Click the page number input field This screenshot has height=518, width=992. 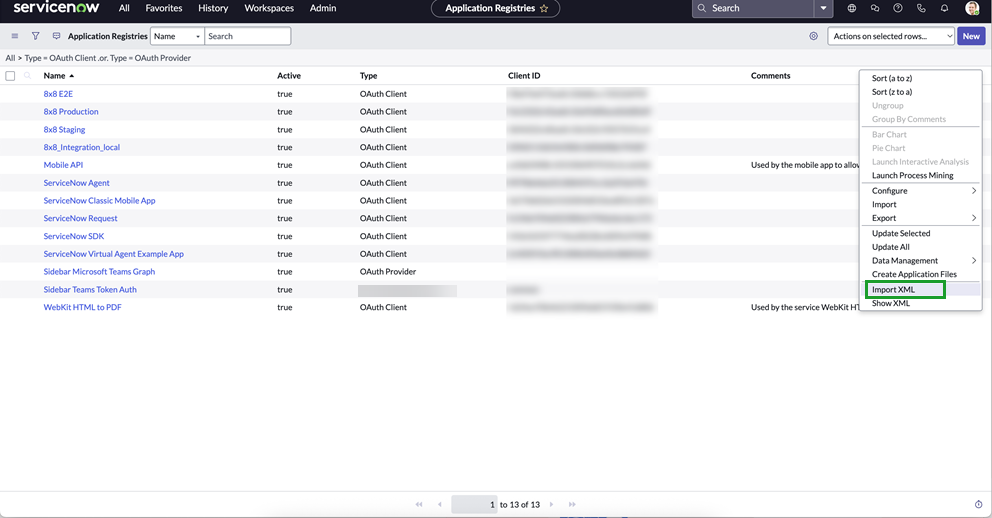point(474,504)
